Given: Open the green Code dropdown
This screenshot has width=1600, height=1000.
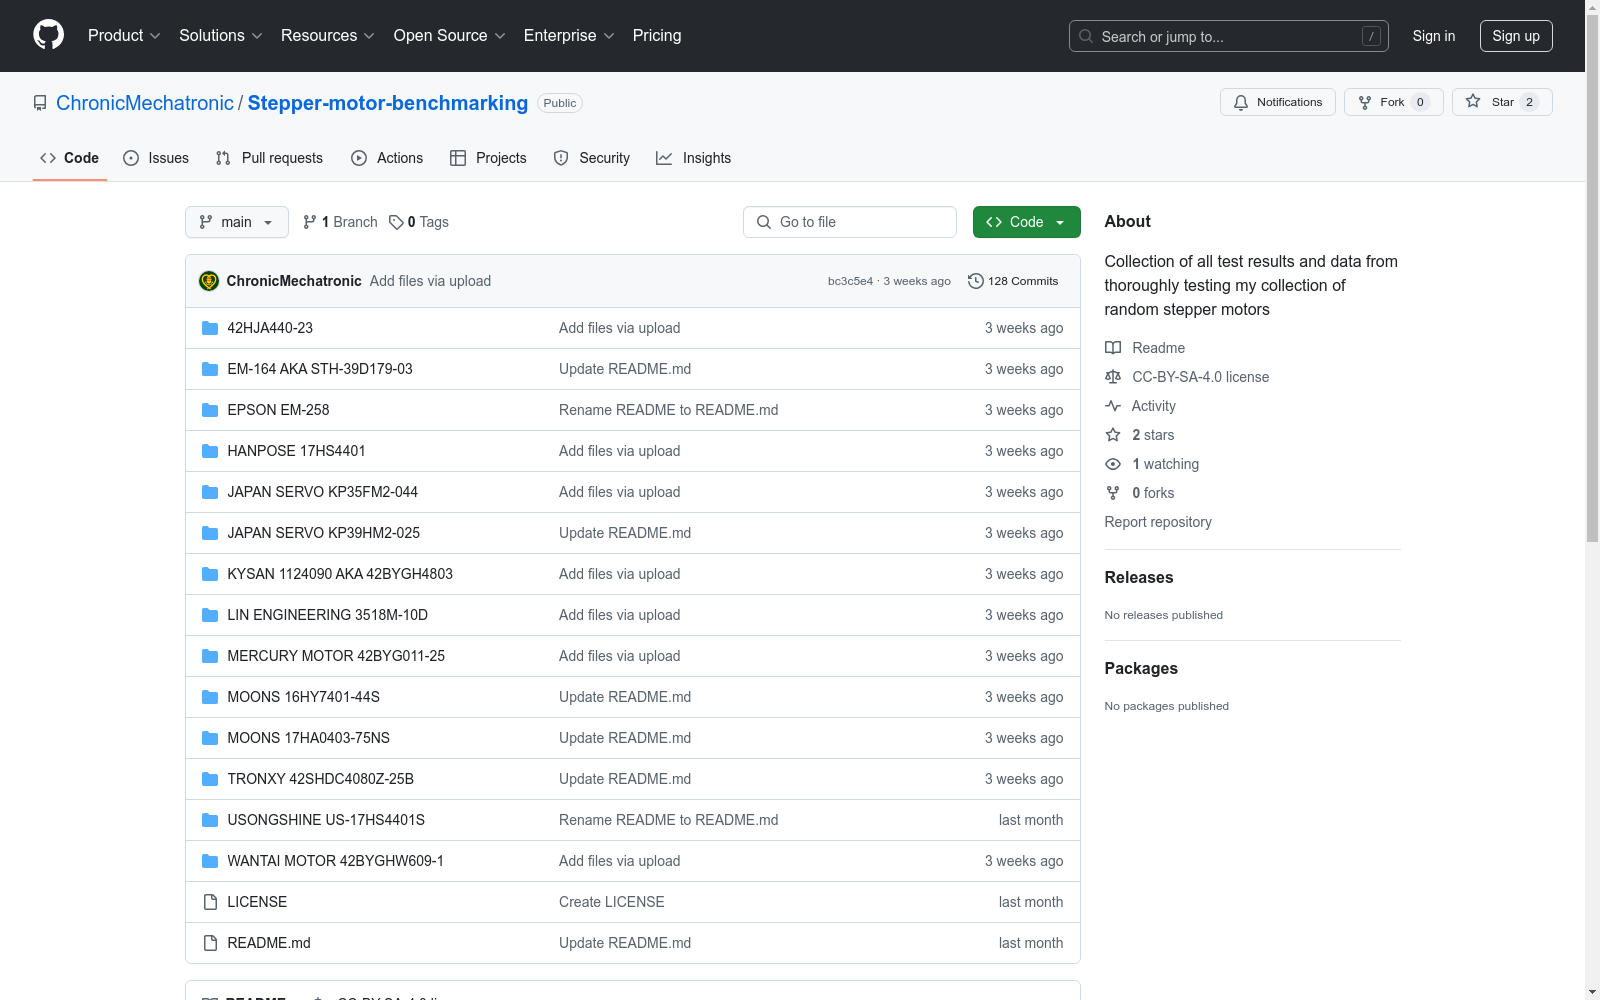Looking at the screenshot, I should click(1026, 222).
